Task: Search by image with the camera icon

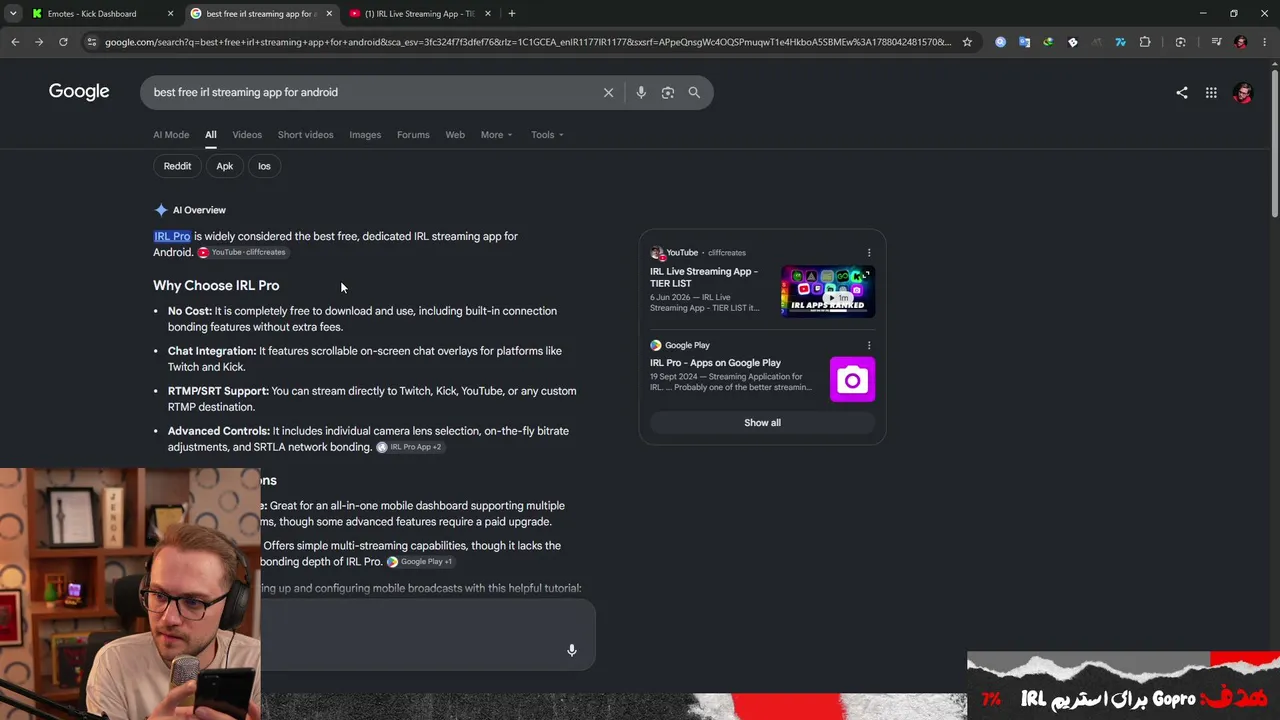Action: point(667,92)
